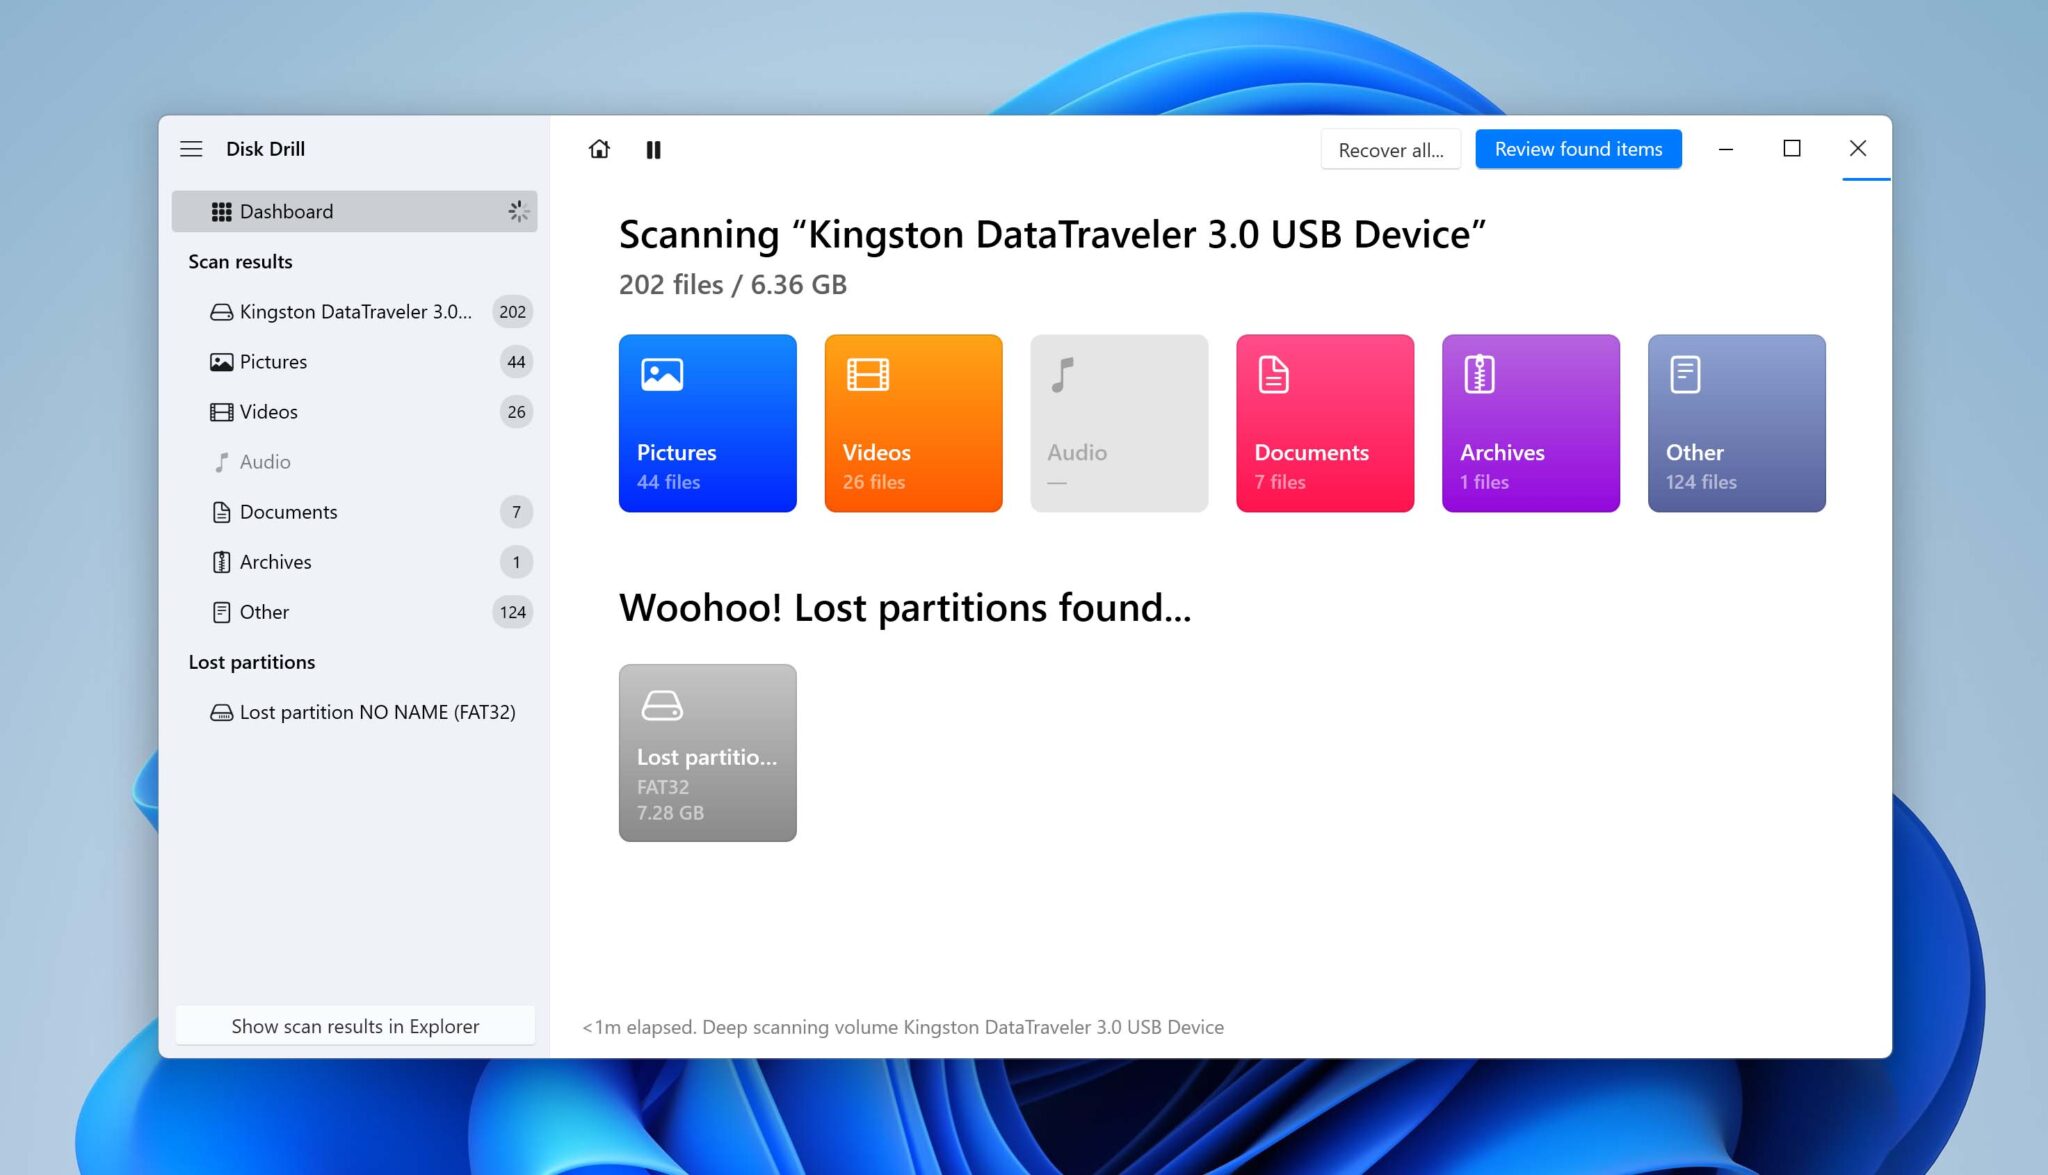Click the Documents icon in the sidebar
The height and width of the screenshot is (1175, 2048).
tap(221, 511)
